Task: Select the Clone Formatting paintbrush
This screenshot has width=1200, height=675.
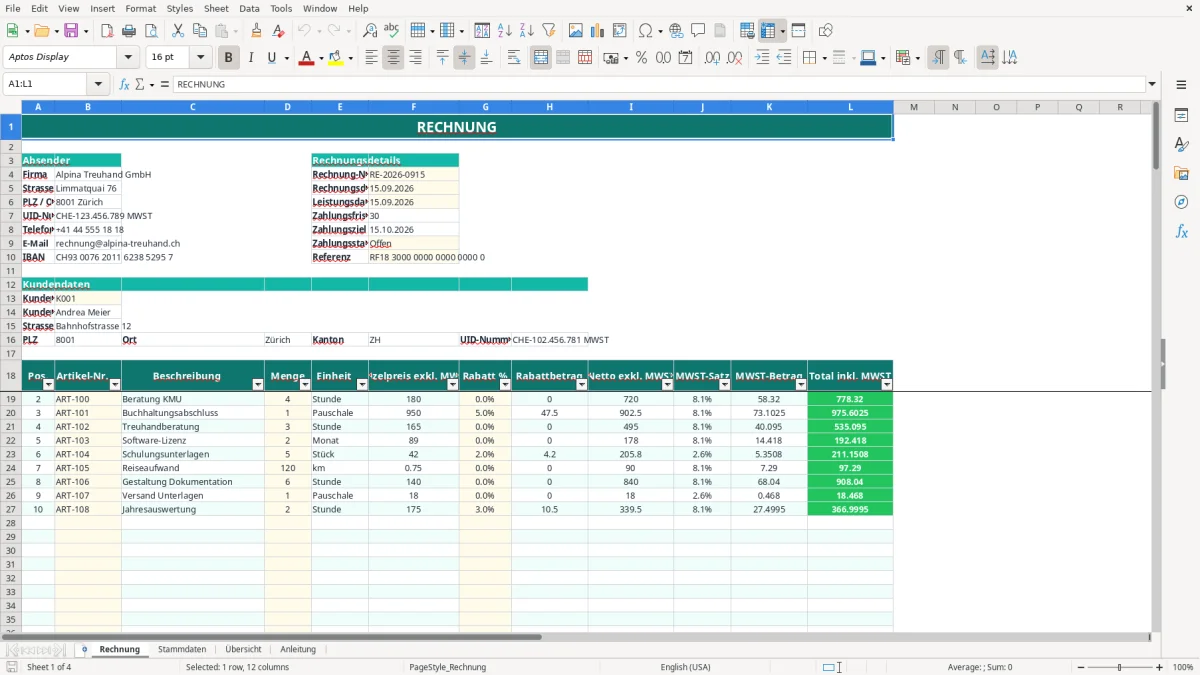Action: click(256, 31)
